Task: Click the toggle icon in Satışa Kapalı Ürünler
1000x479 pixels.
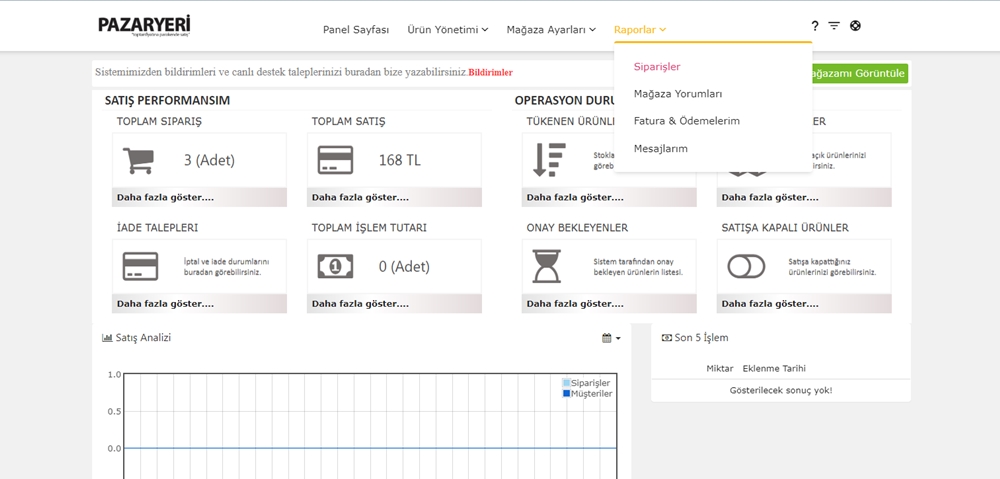Action: tap(746, 267)
